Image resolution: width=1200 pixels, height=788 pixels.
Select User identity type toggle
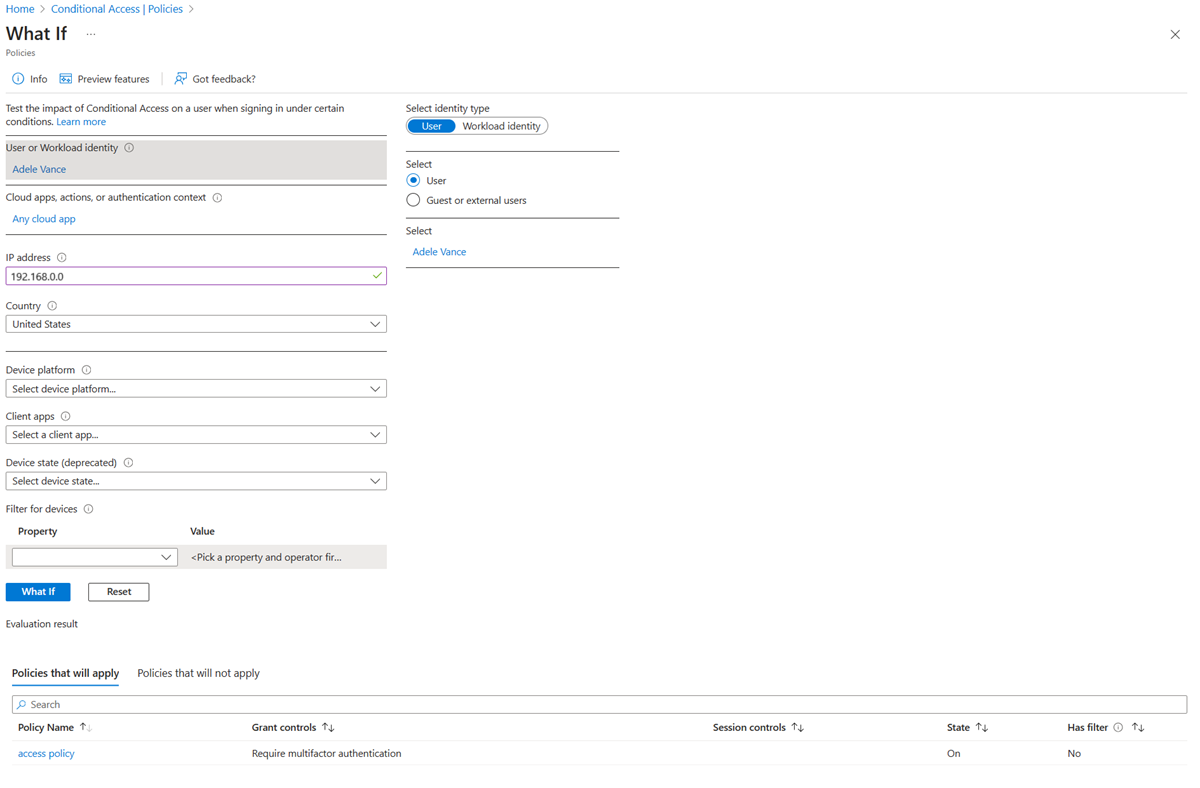pos(431,126)
